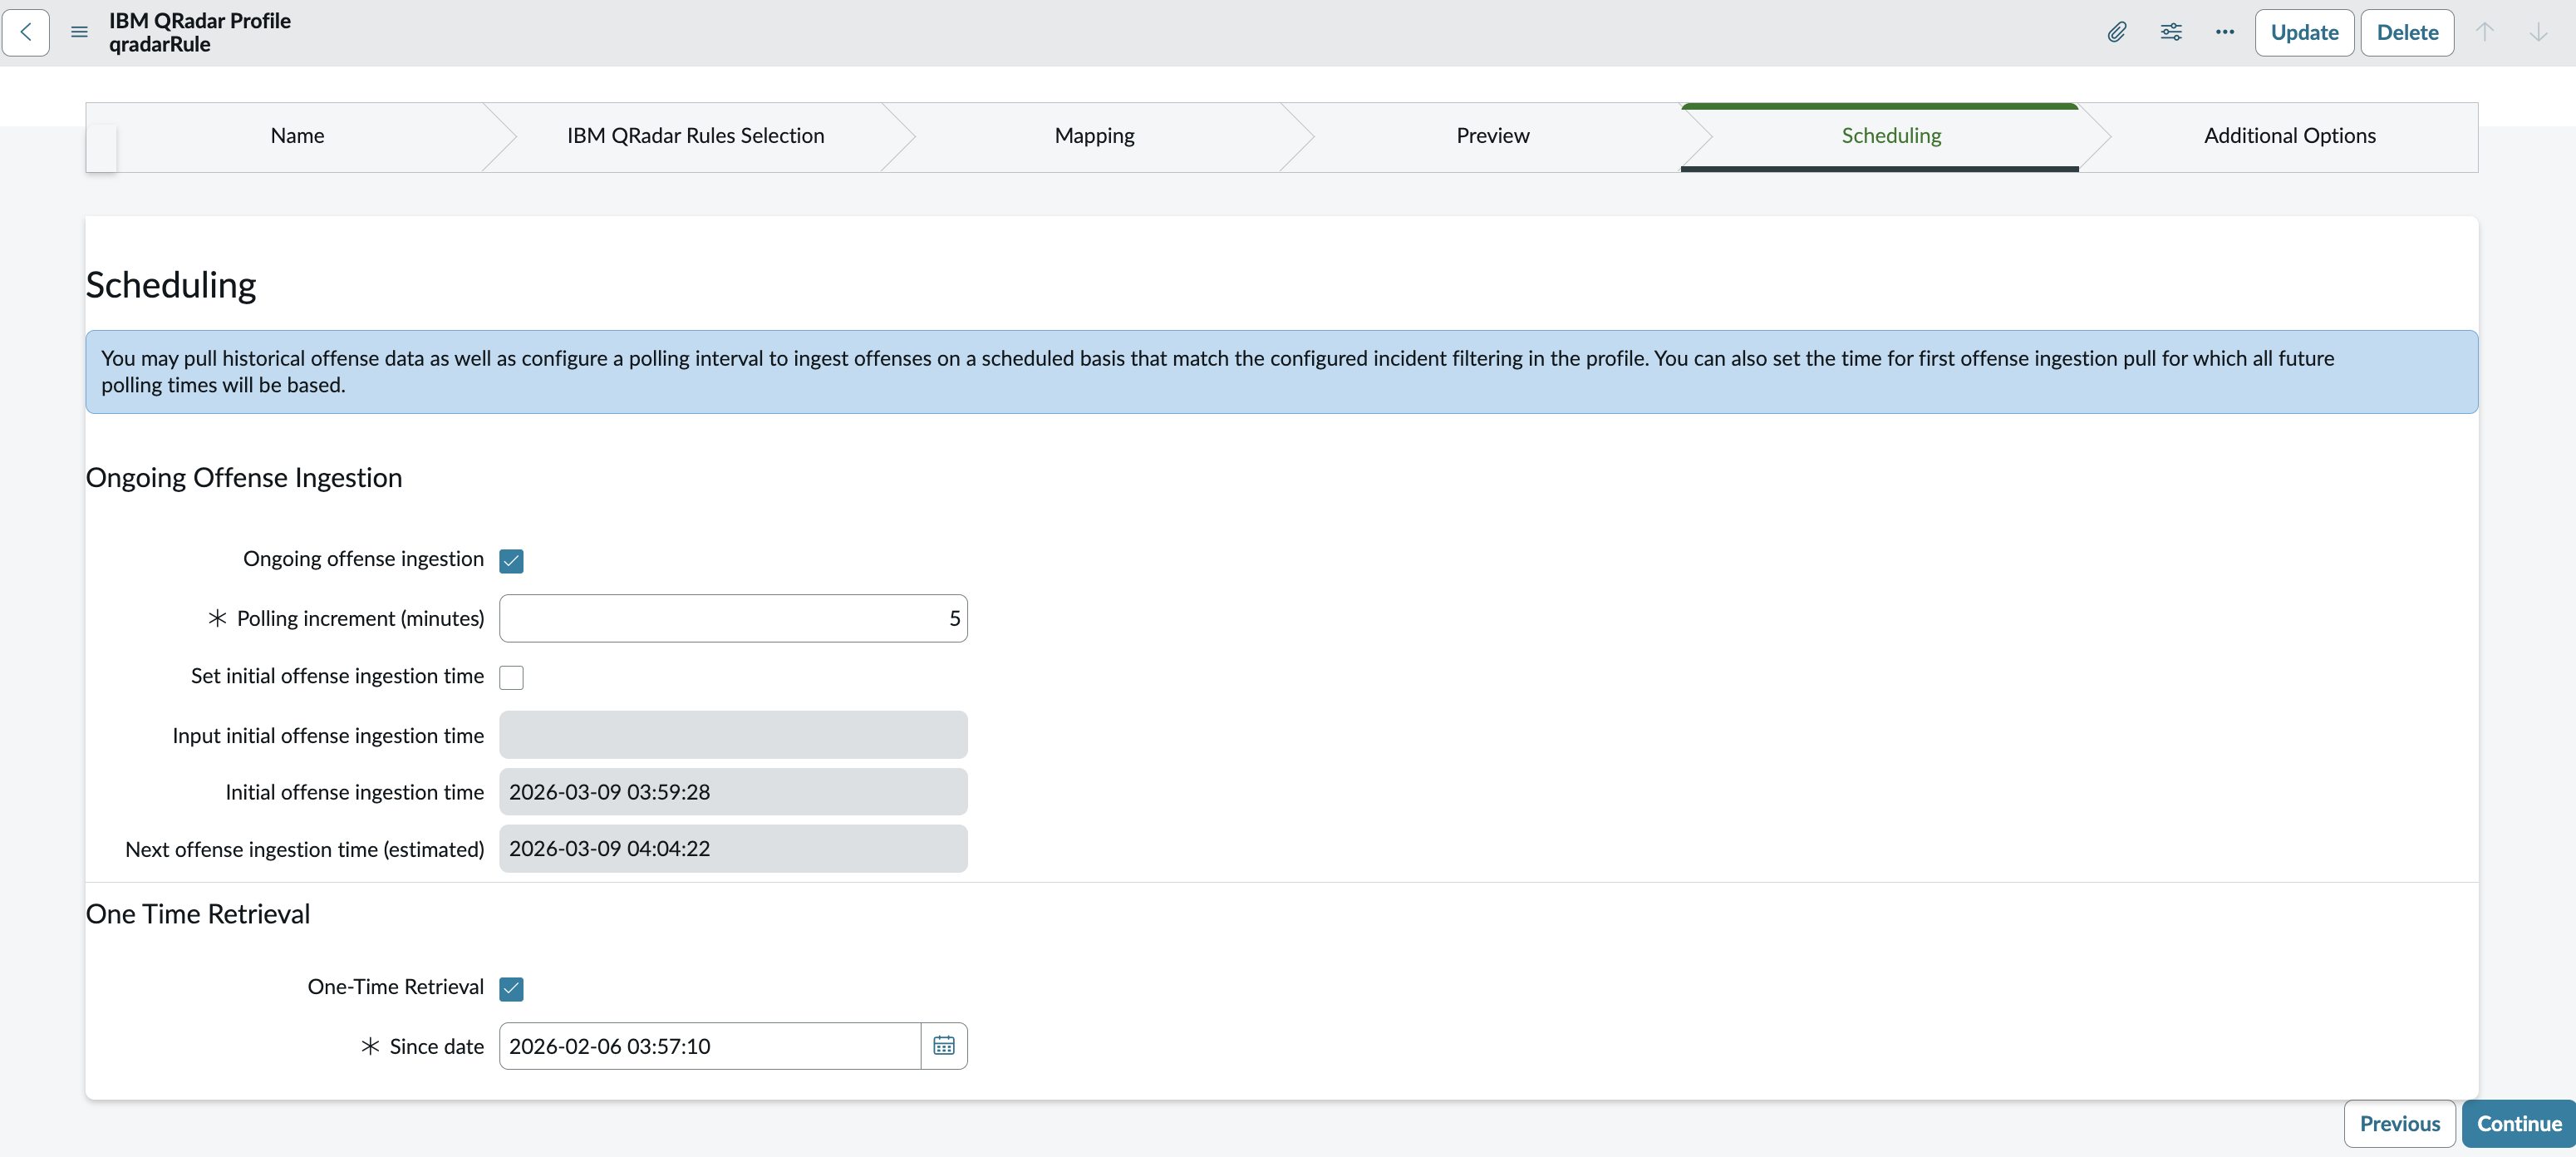Open the Preview step
Screen dimensions: 2576x1157
click(1492, 136)
